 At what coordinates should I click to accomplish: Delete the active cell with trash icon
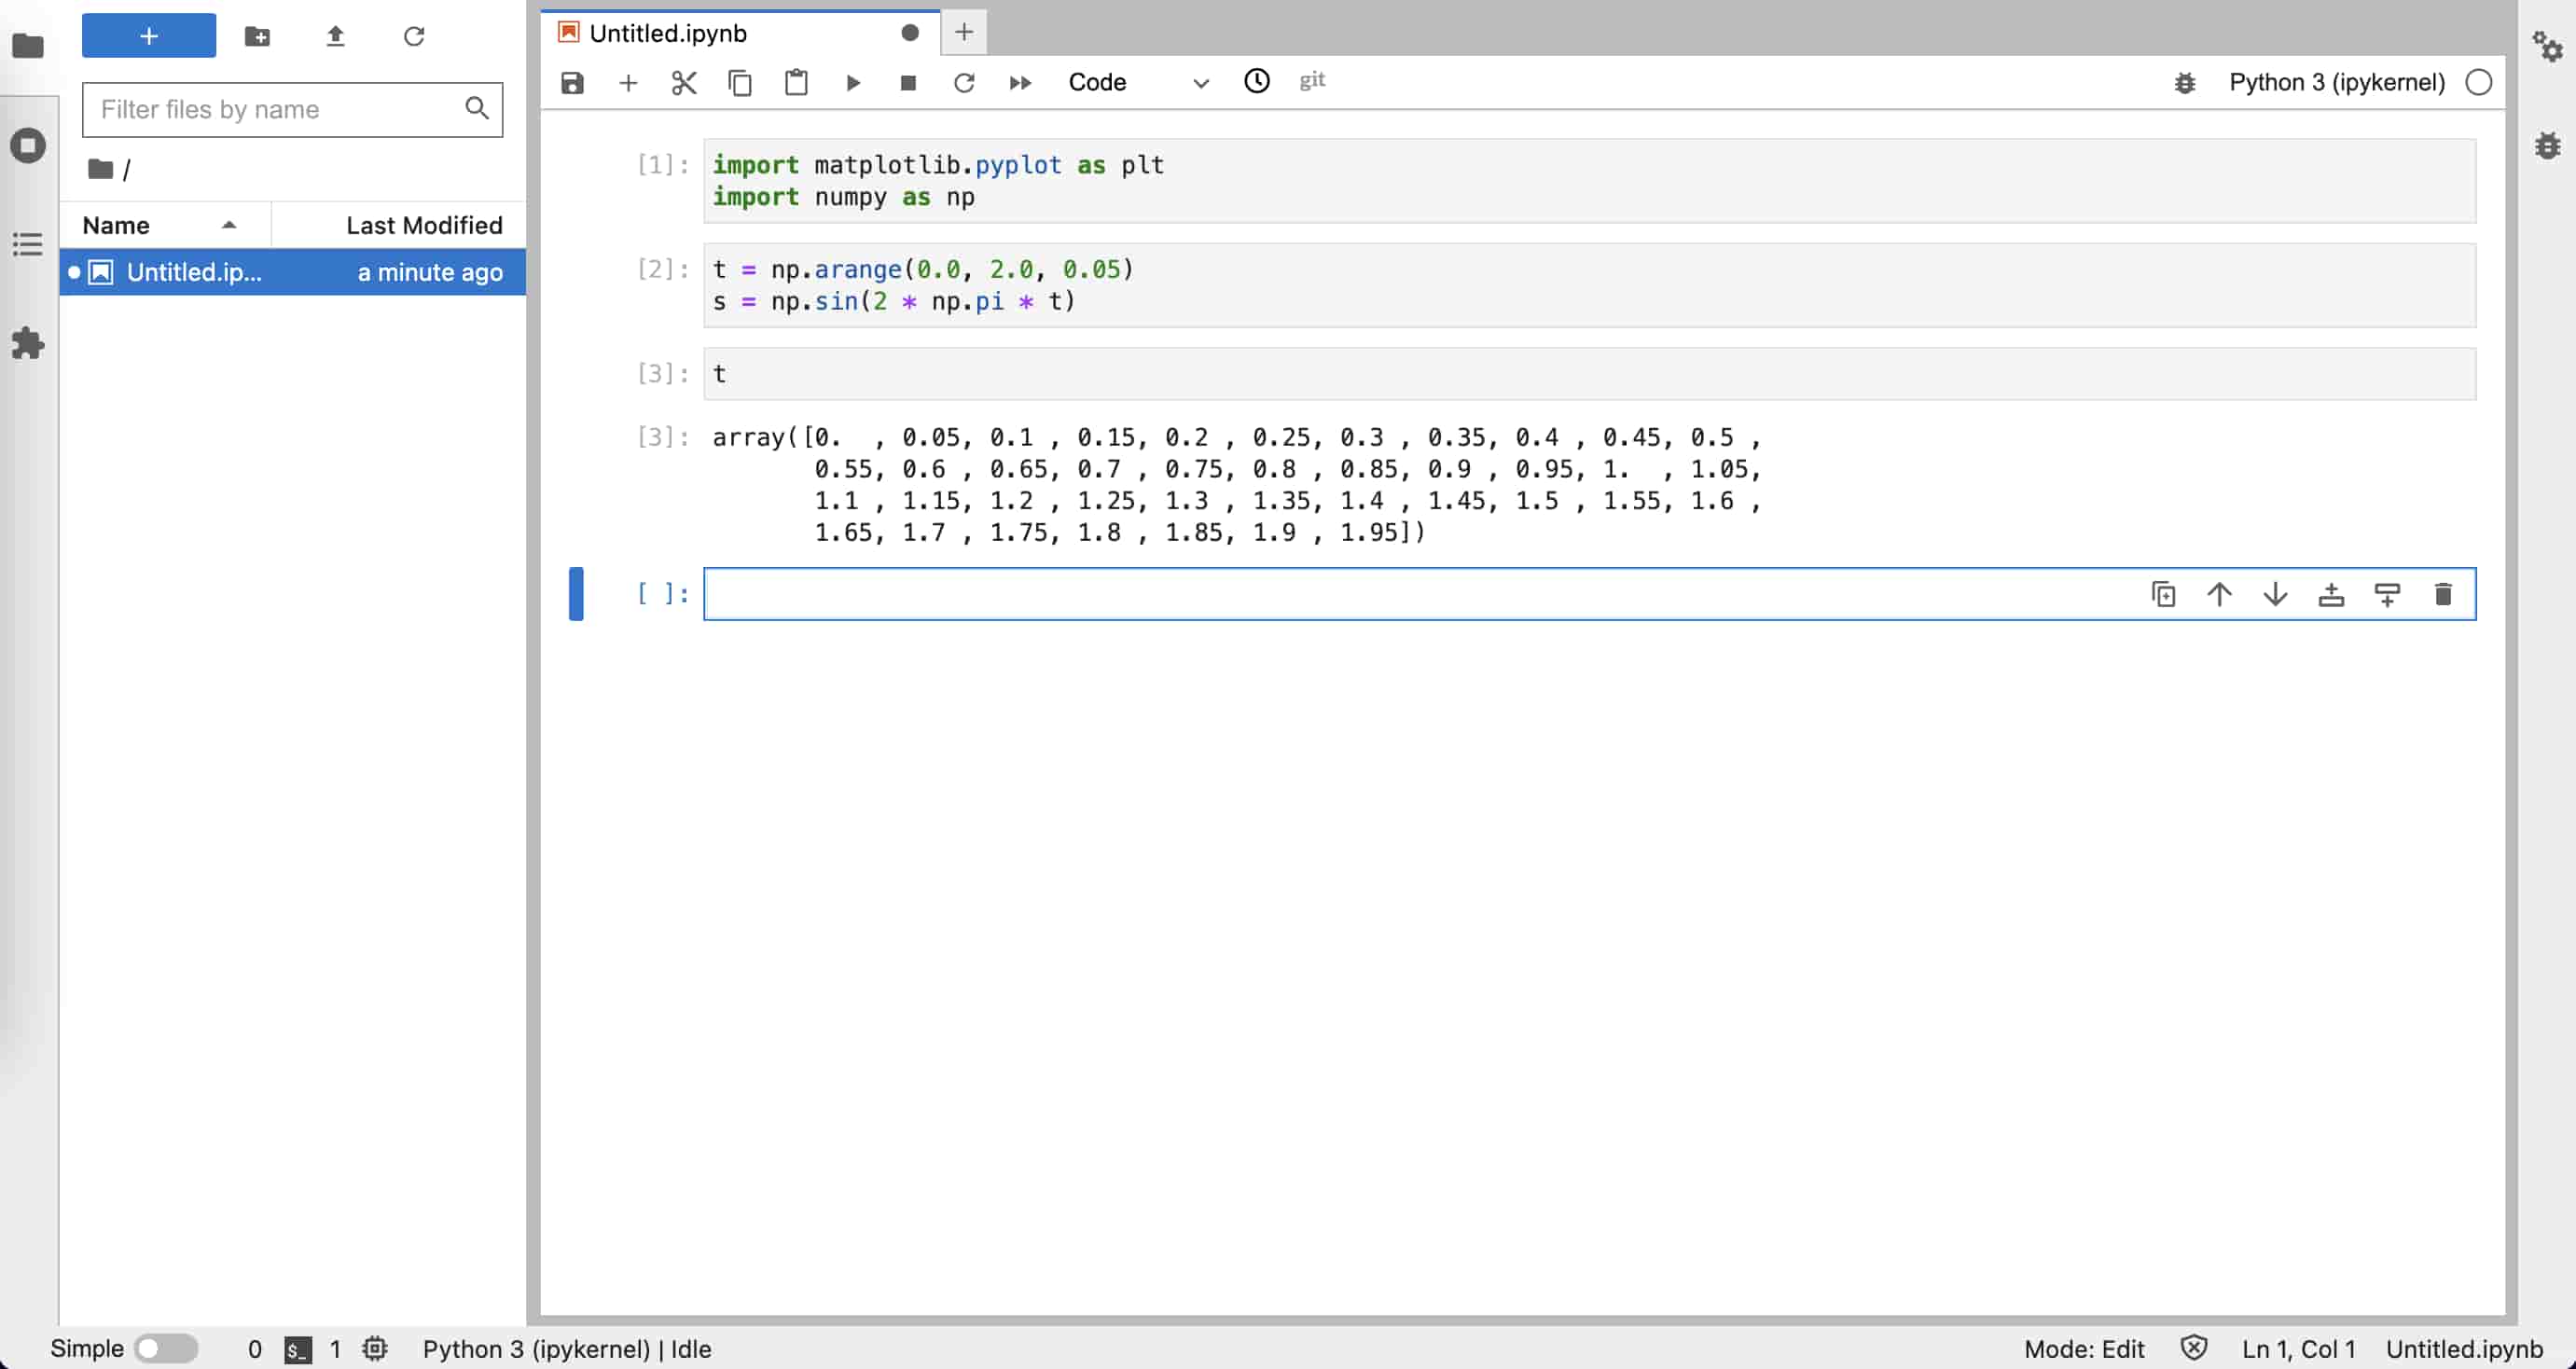click(2443, 594)
